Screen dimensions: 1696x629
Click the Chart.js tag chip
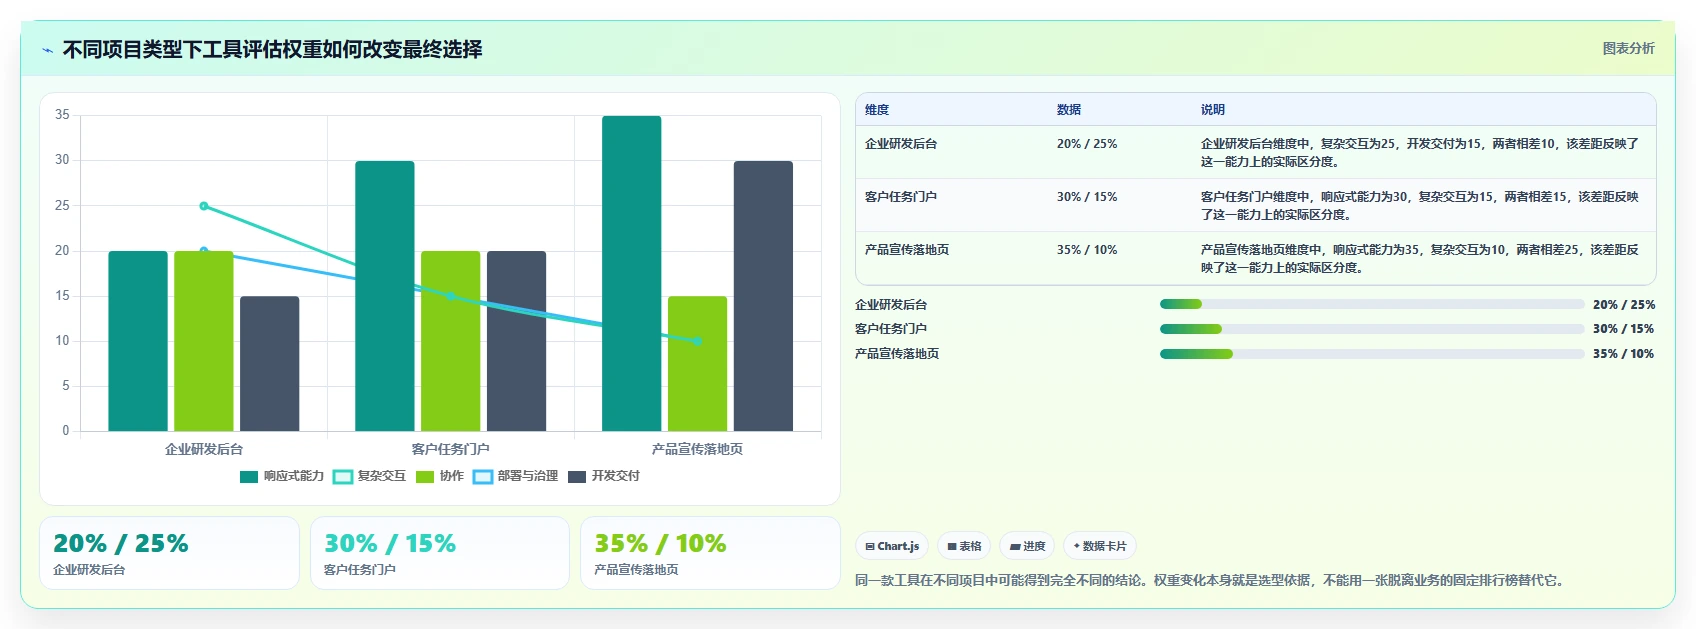click(x=892, y=546)
